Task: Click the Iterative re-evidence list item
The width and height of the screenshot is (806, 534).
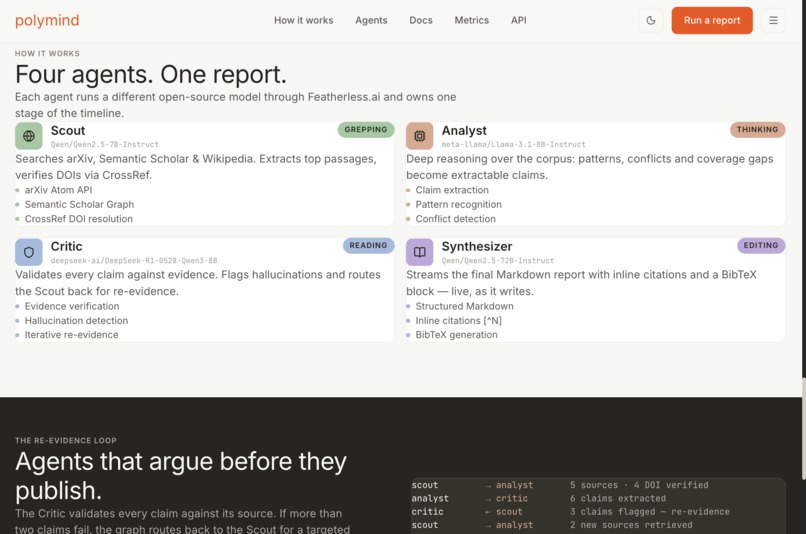Action: 71,335
